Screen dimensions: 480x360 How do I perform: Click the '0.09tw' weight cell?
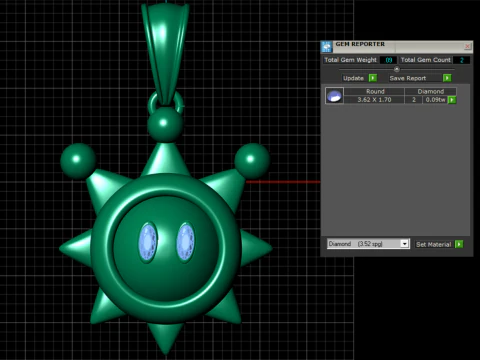[435, 100]
